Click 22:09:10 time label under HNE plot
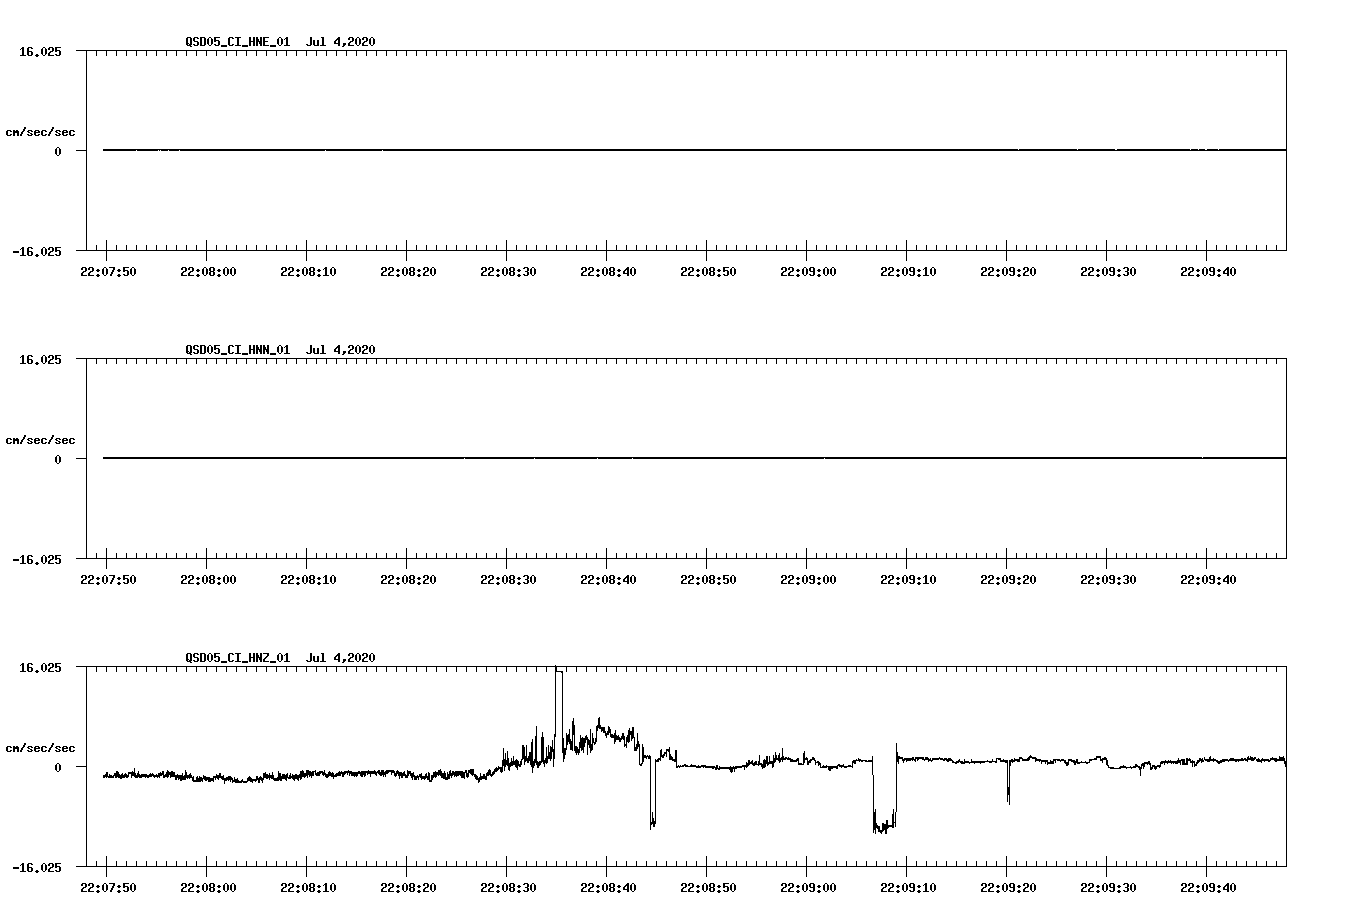 [x=908, y=271]
